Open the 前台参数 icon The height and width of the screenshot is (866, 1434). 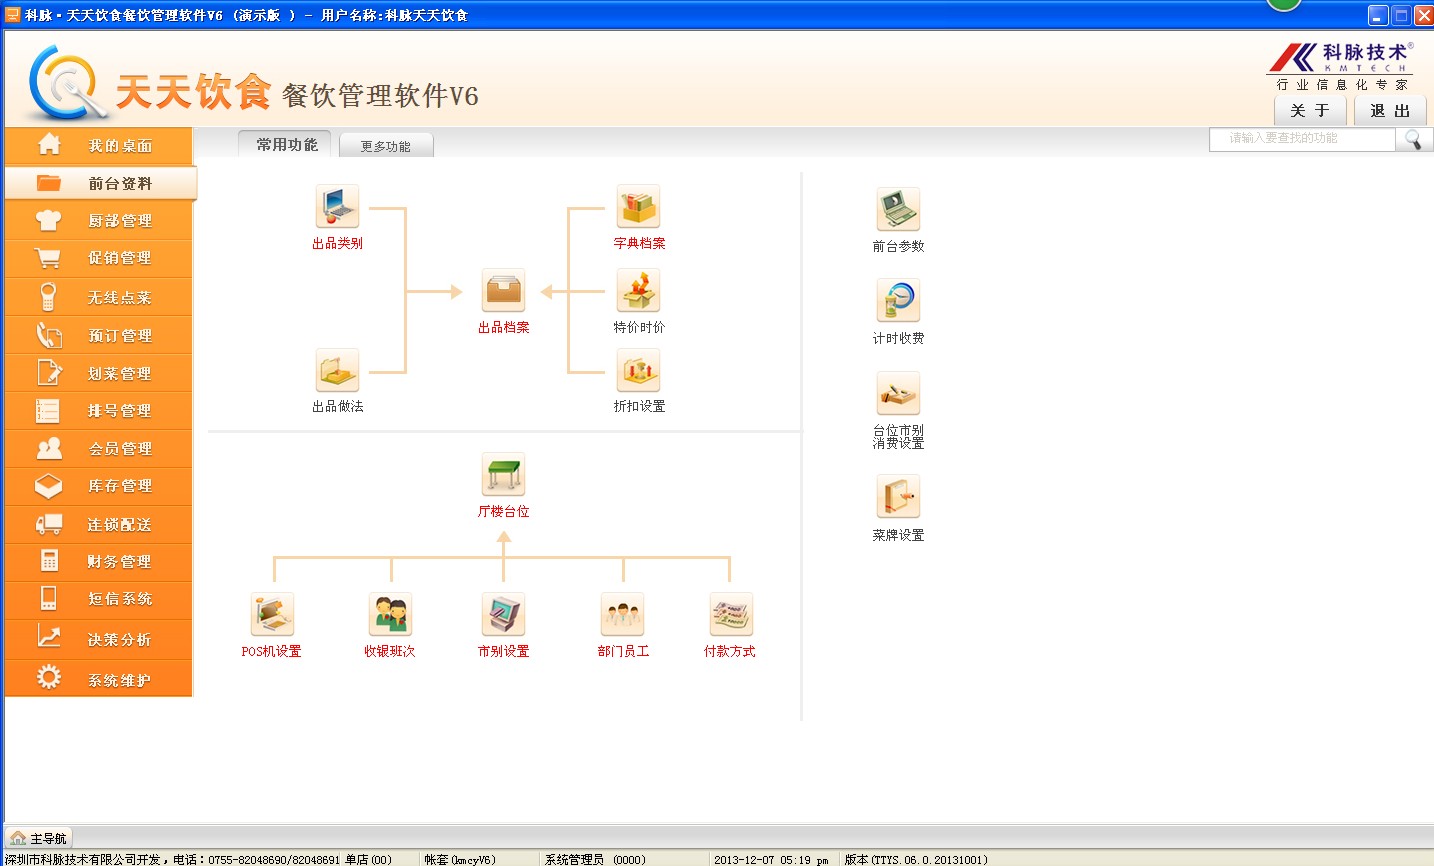[898, 210]
